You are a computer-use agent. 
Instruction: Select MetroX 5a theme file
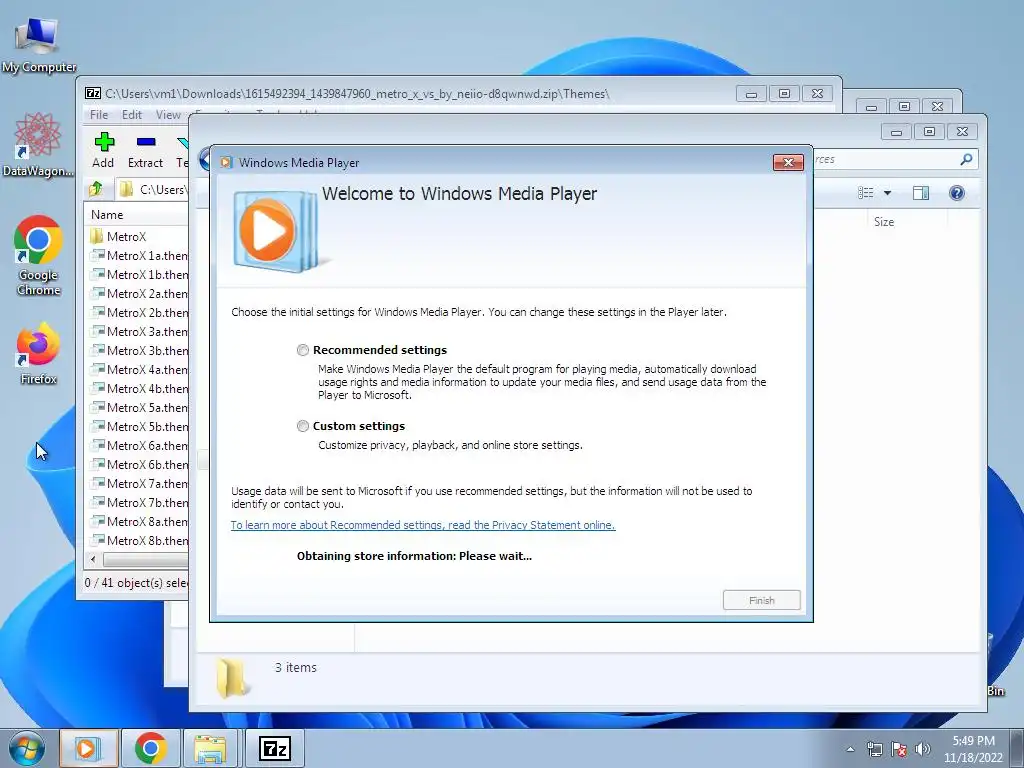pyautogui.click(x=139, y=407)
